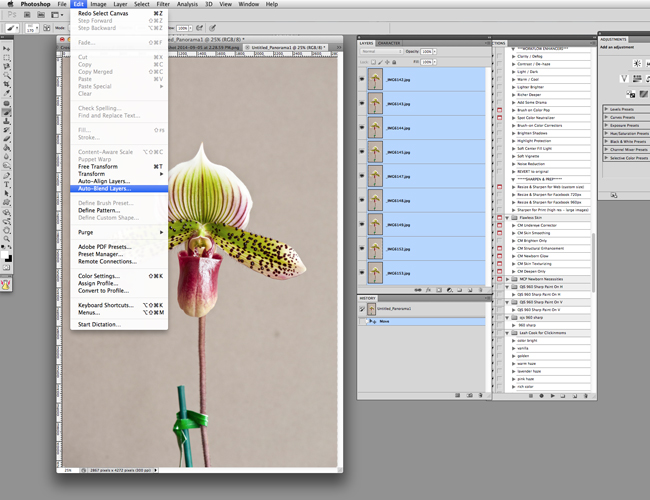Click the foreground color swatch

pyautogui.click(x=5, y=255)
